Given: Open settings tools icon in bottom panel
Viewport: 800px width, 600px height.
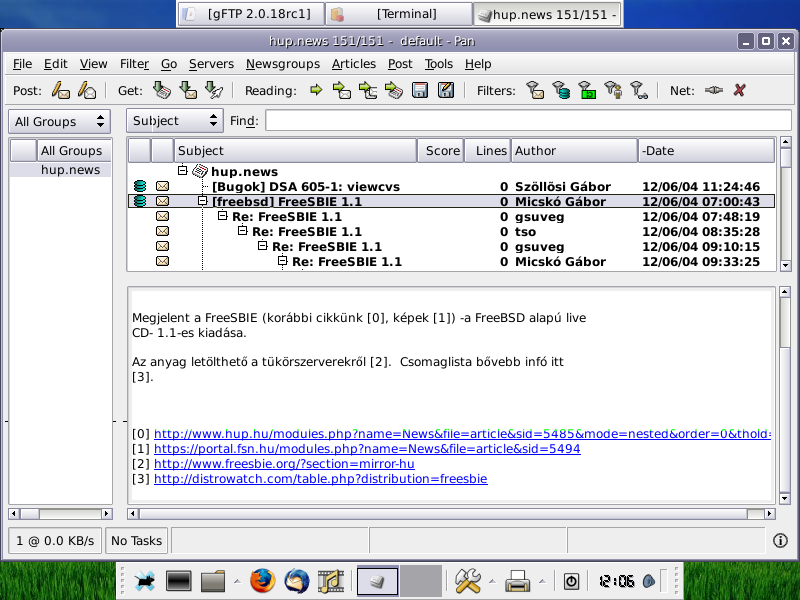Looking at the screenshot, I should 467,581.
